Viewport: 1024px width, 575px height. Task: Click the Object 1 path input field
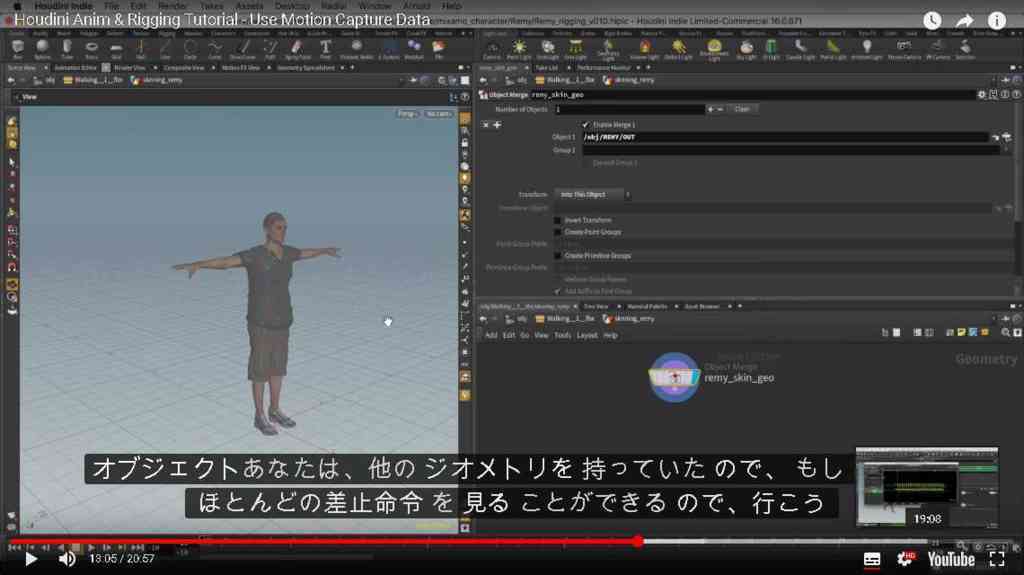point(785,137)
